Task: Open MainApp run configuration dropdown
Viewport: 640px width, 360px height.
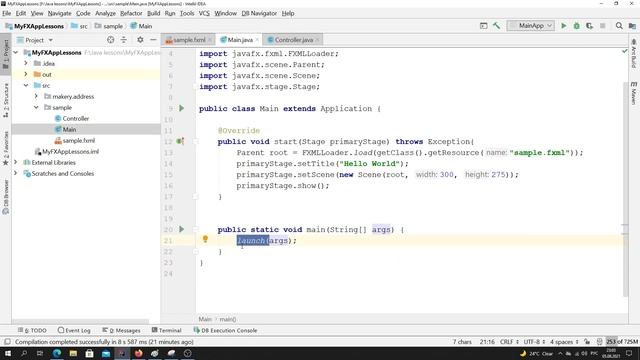Action: tap(531, 26)
